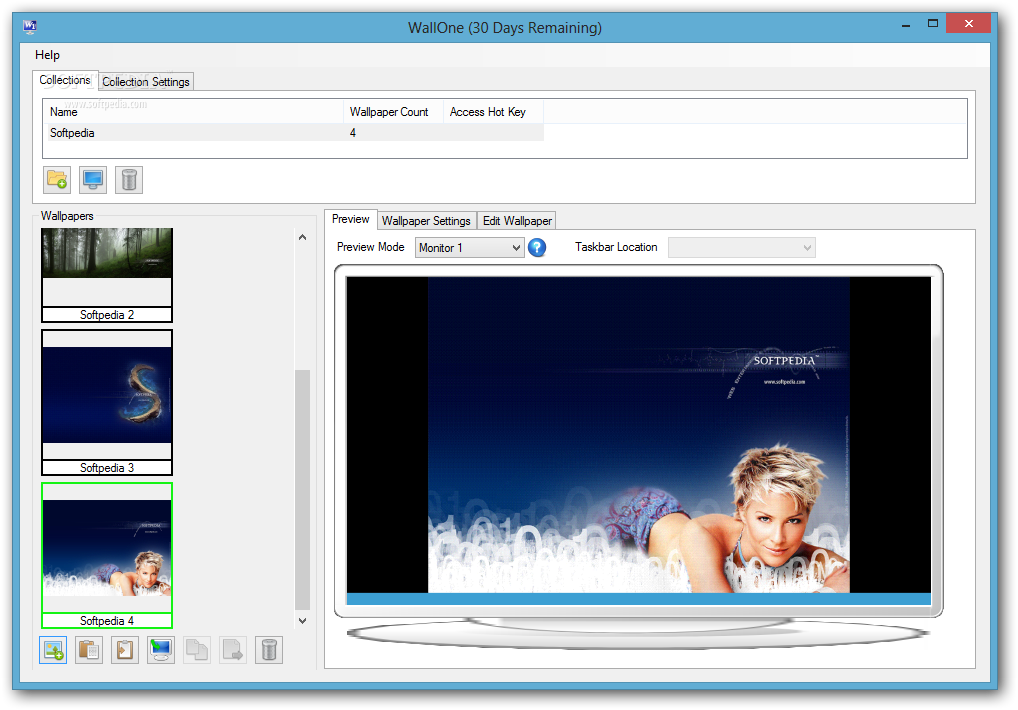This screenshot has width=1018, height=710.
Task: Click the Access Hot Key column header
Action: (493, 112)
